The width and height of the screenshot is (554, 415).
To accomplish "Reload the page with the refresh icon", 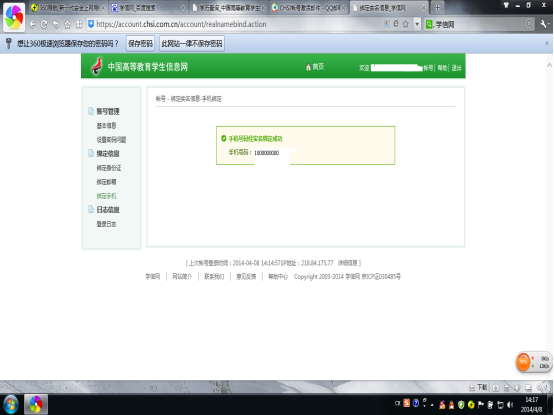I will pyautogui.click(x=44, y=24).
